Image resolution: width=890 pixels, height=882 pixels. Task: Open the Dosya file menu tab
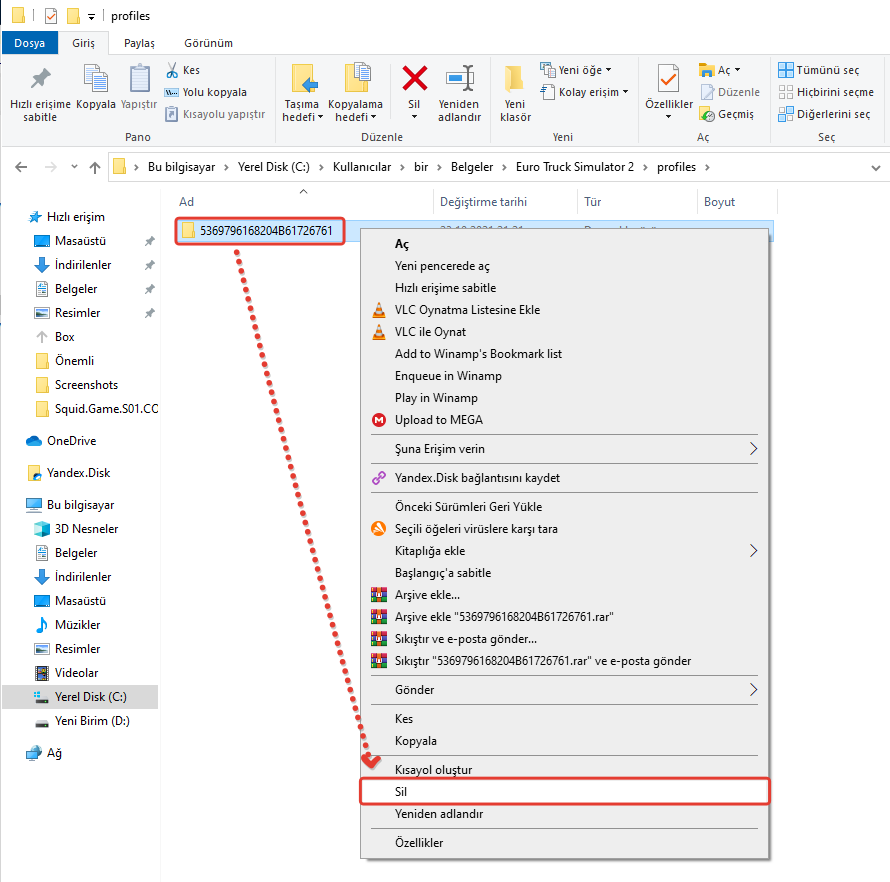tap(30, 43)
